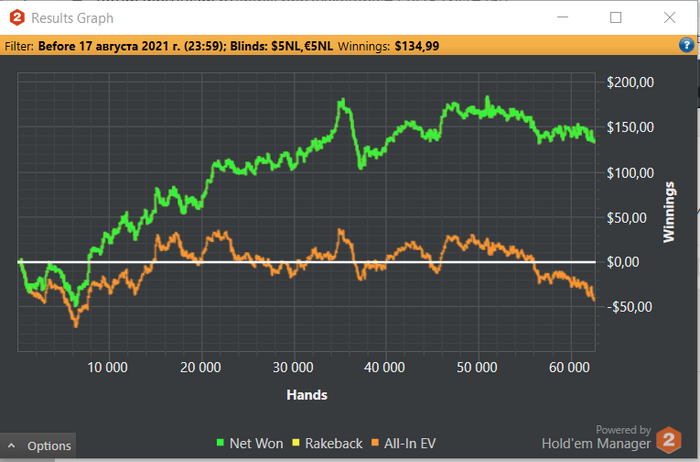The image size is (700, 462).
Task: Click the Rakeback legend label
Action: 333,443
